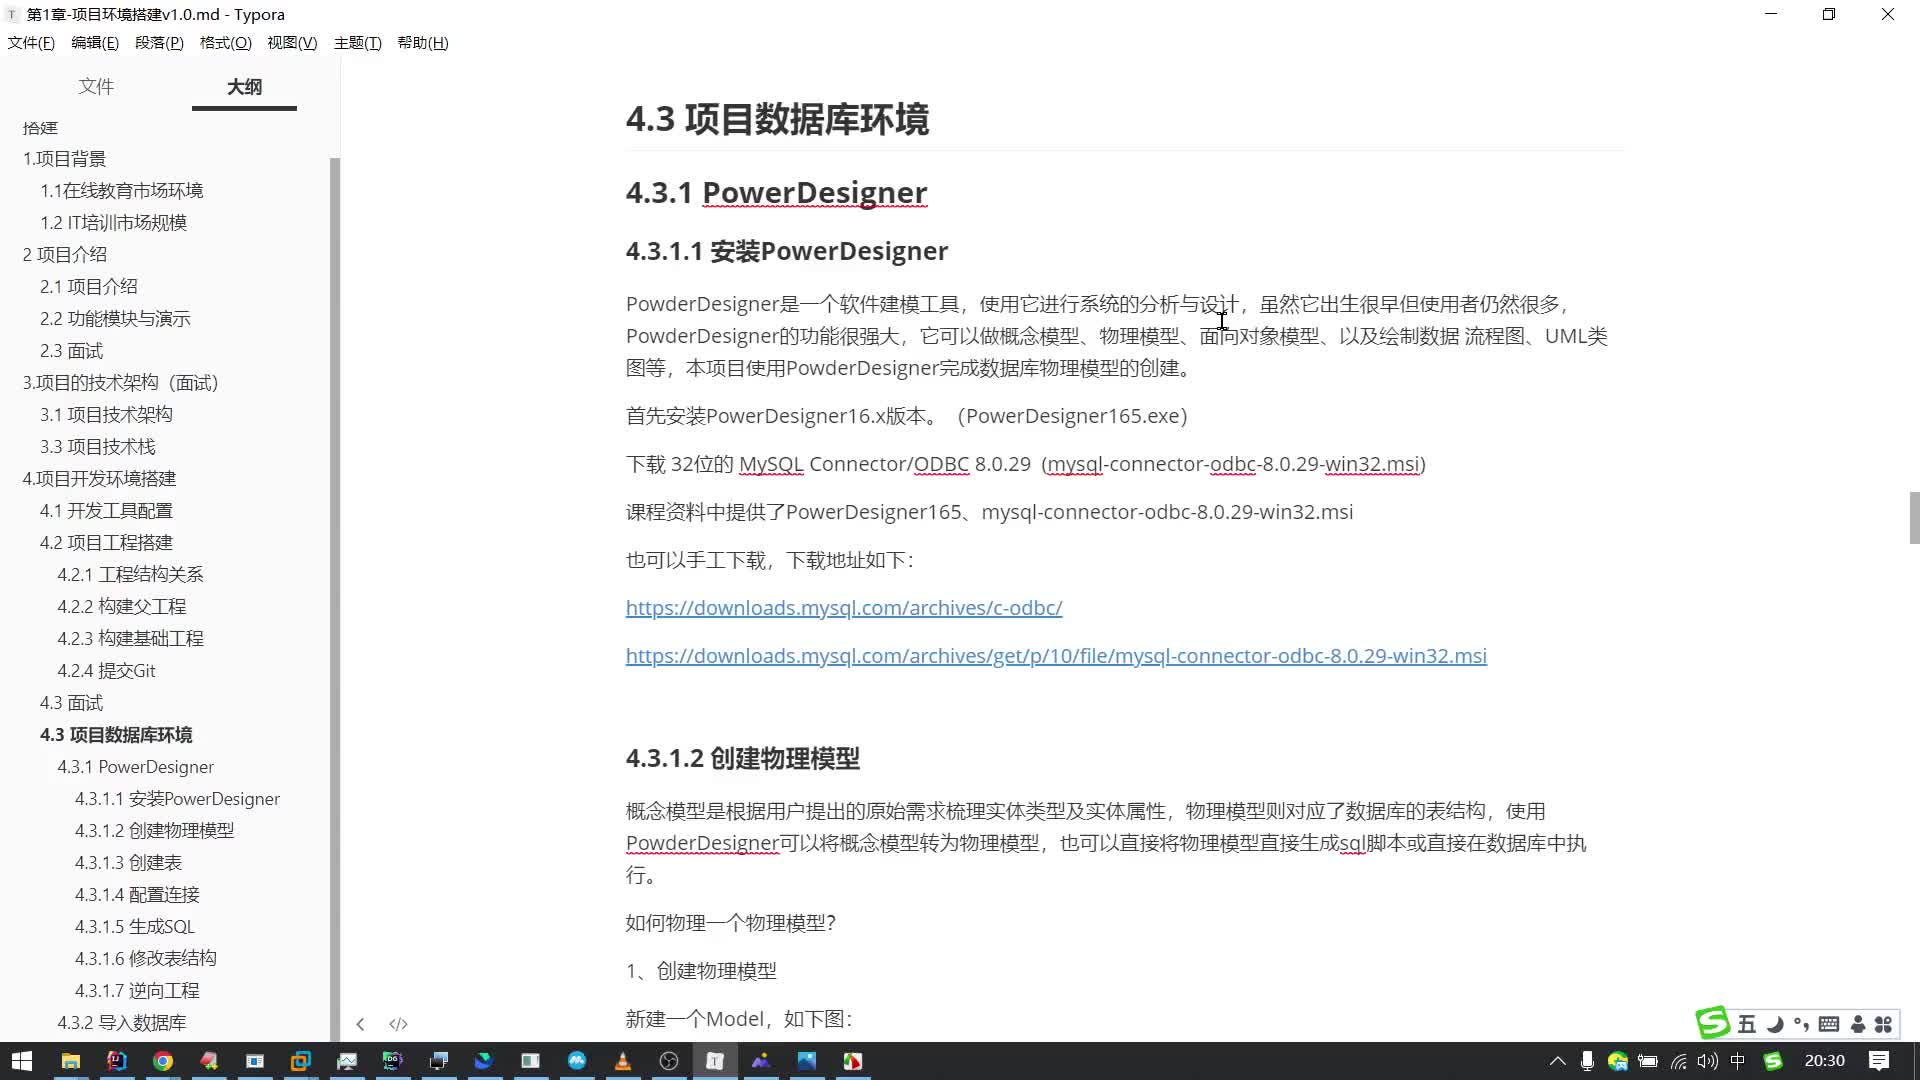Viewport: 1920px width, 1080px height.
Task: Click microphone icon in system tray
Action: 1587,1061
